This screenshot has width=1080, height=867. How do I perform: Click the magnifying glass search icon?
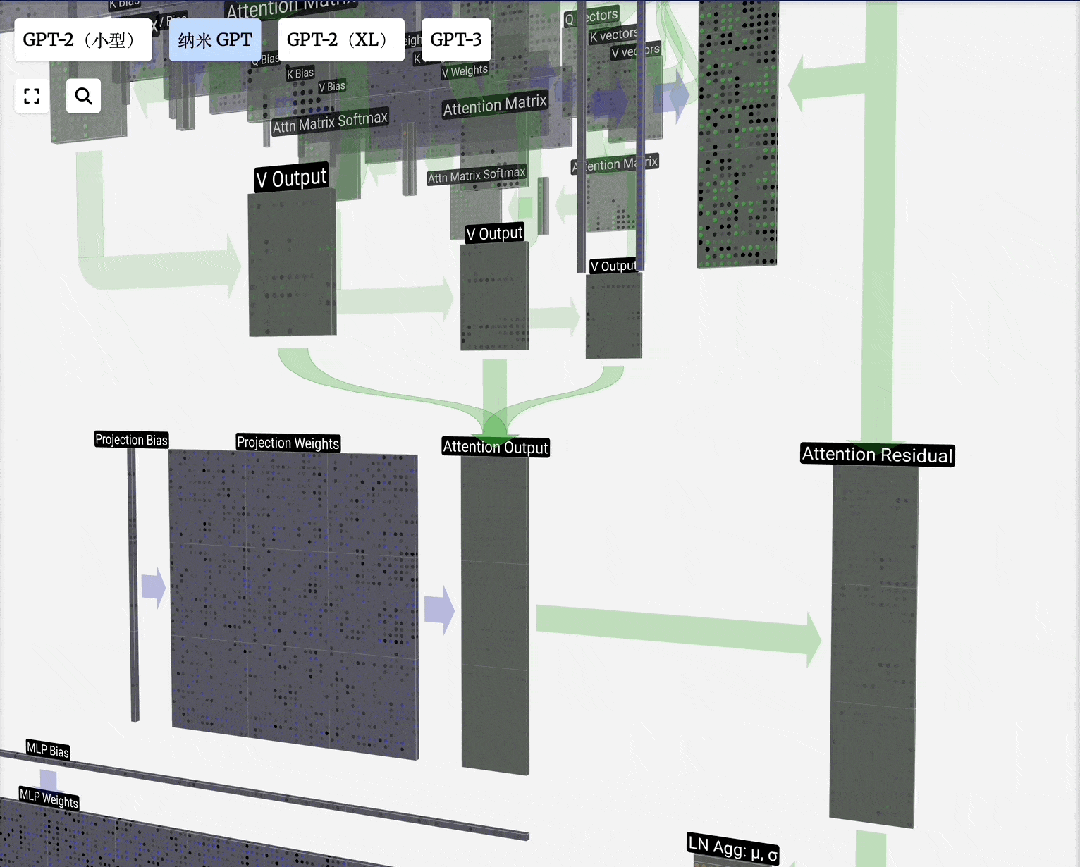point(84,96)
